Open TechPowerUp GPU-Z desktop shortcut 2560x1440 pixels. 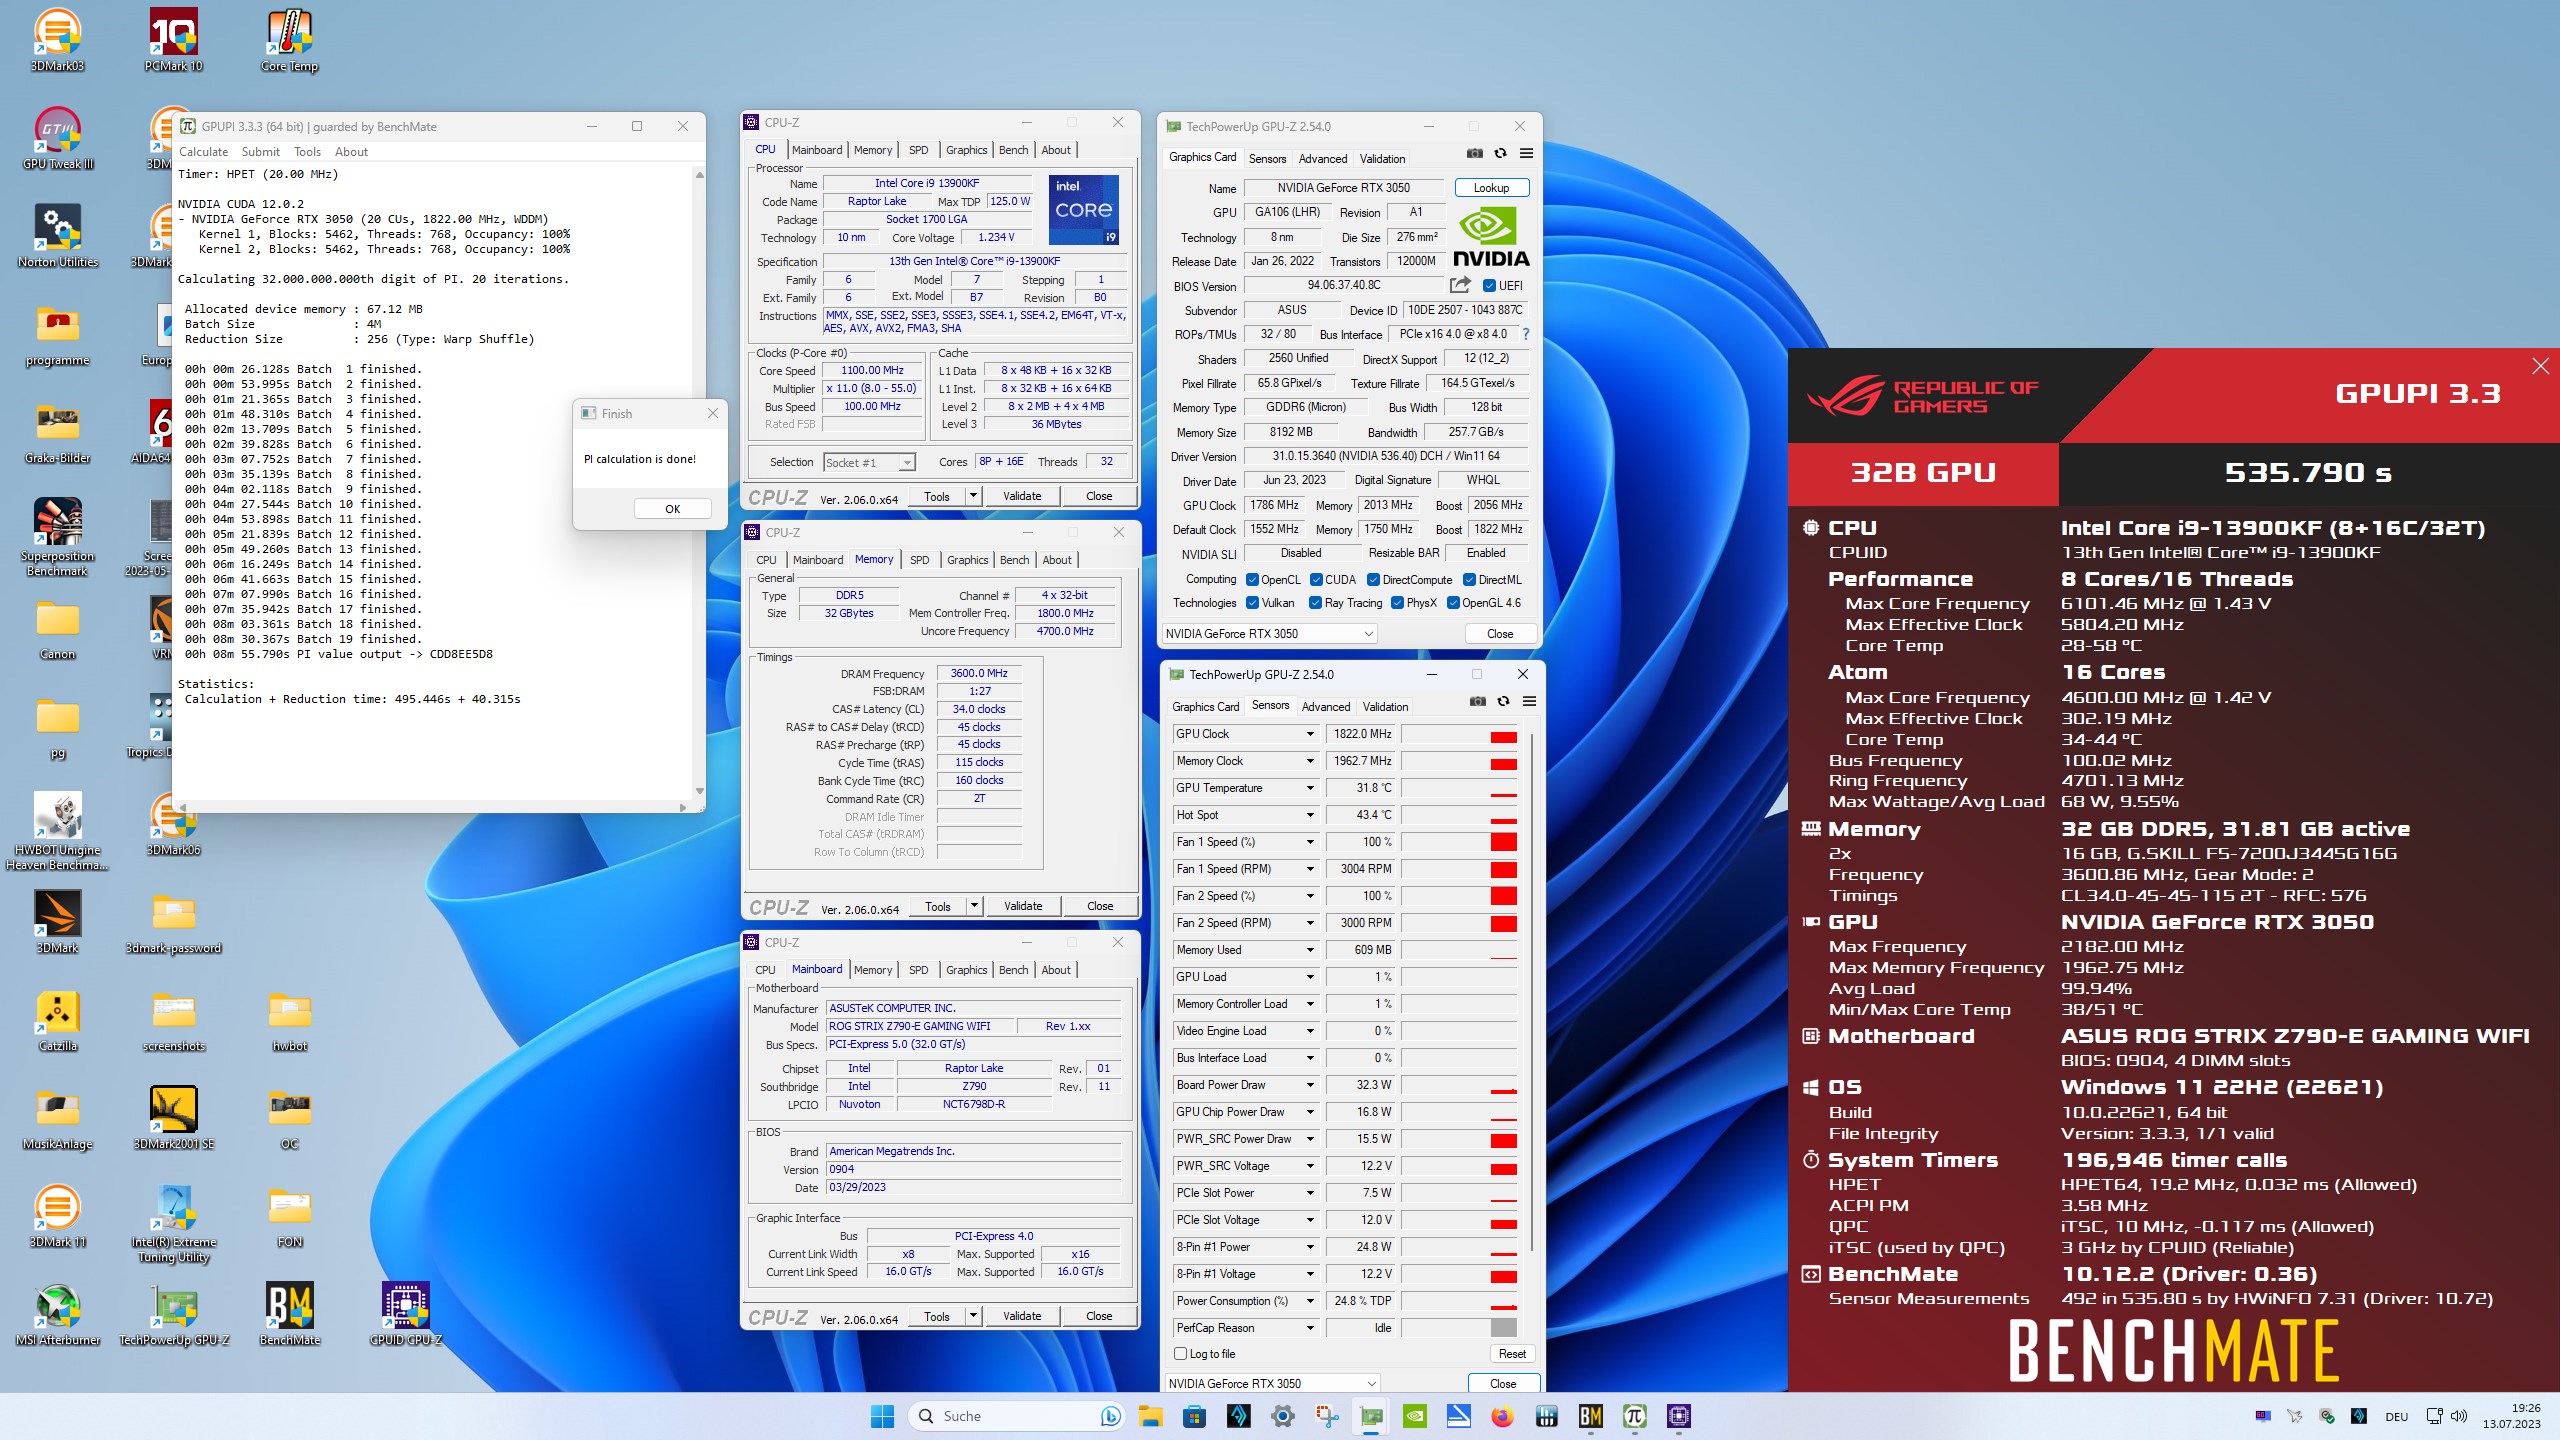pos(173,1314)
